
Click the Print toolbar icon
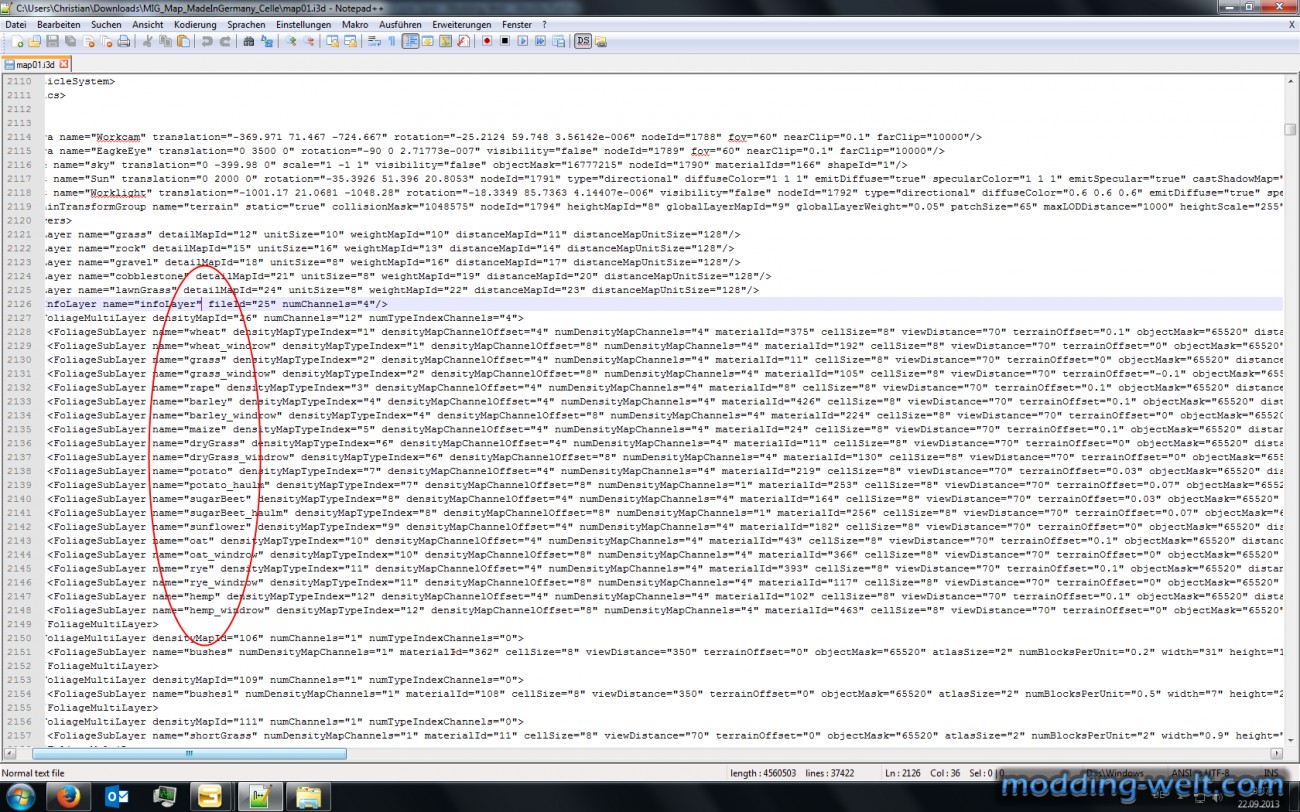[123, 42]
